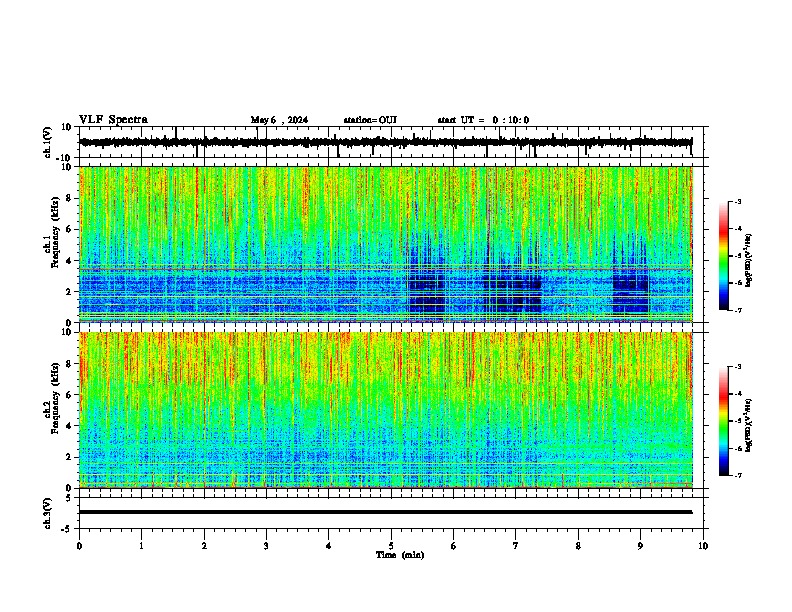
Task: Click the "-7" label on ch.1 colorbar
Action: point(737,310)
